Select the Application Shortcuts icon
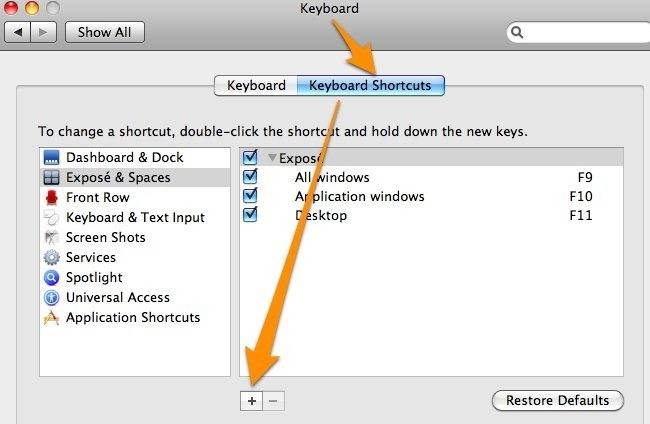Image resolution: width=650 pixels, height=424 pixels. [x=51, y=317]
